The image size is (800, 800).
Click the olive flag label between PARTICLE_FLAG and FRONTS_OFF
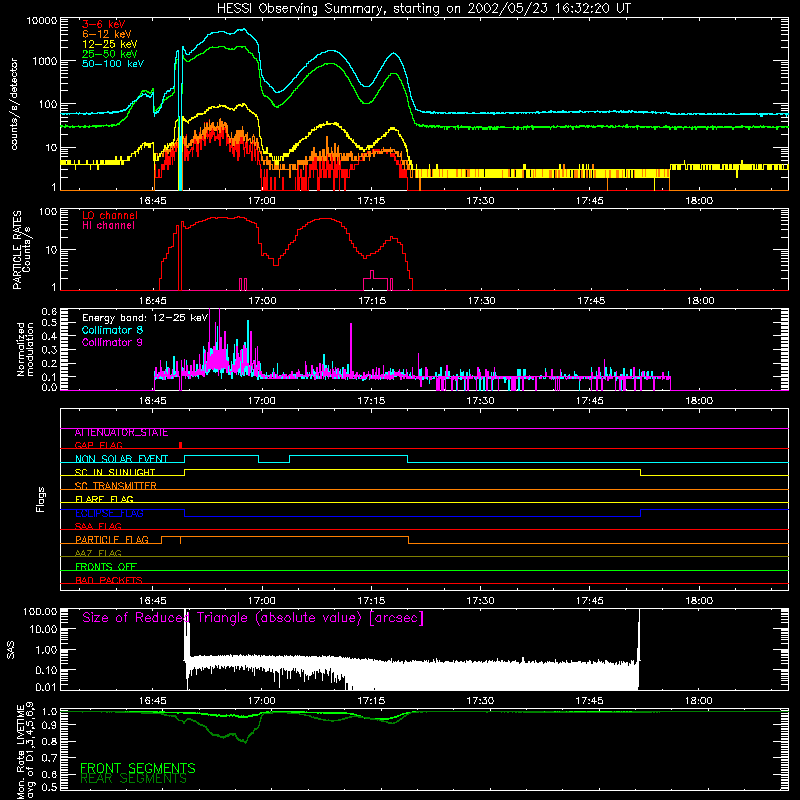click(x=98, y=554)
